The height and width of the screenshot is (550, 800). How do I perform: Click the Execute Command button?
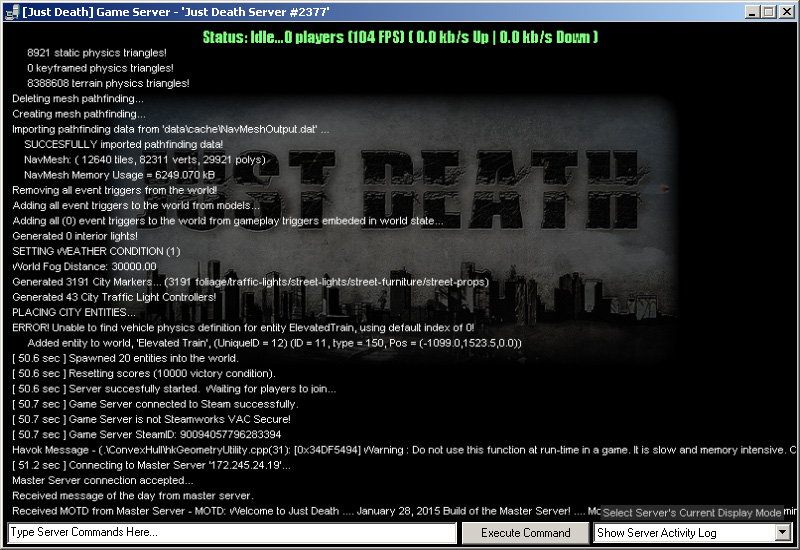526,533
